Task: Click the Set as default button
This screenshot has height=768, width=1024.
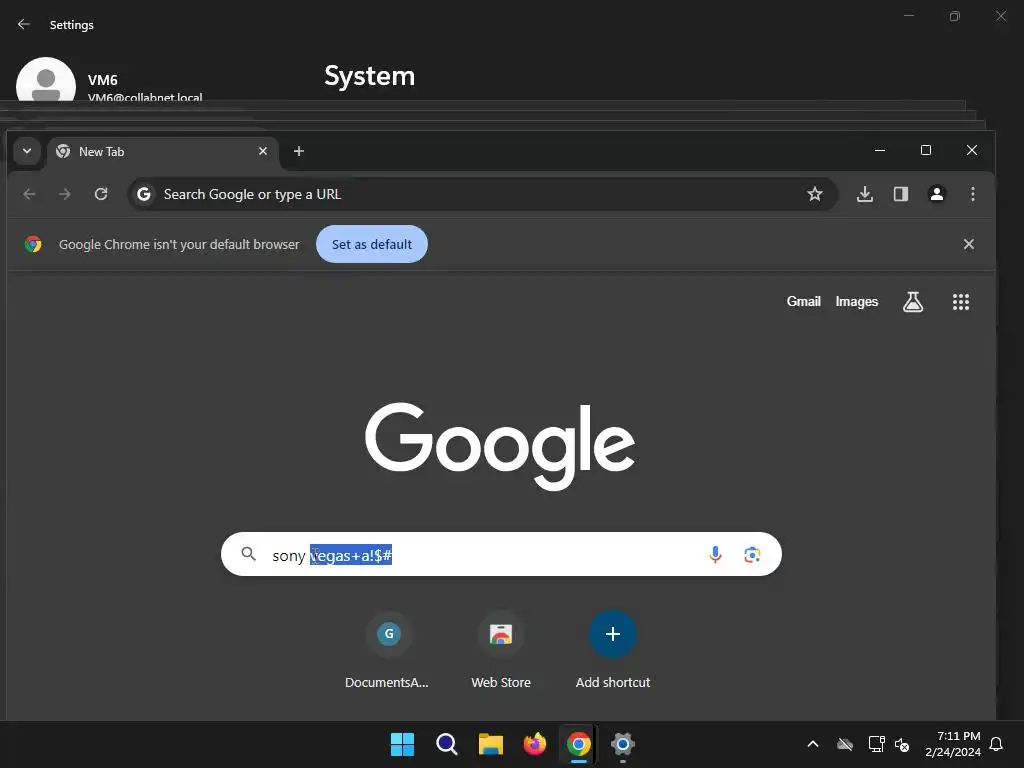Action: [x=372, y=244]
